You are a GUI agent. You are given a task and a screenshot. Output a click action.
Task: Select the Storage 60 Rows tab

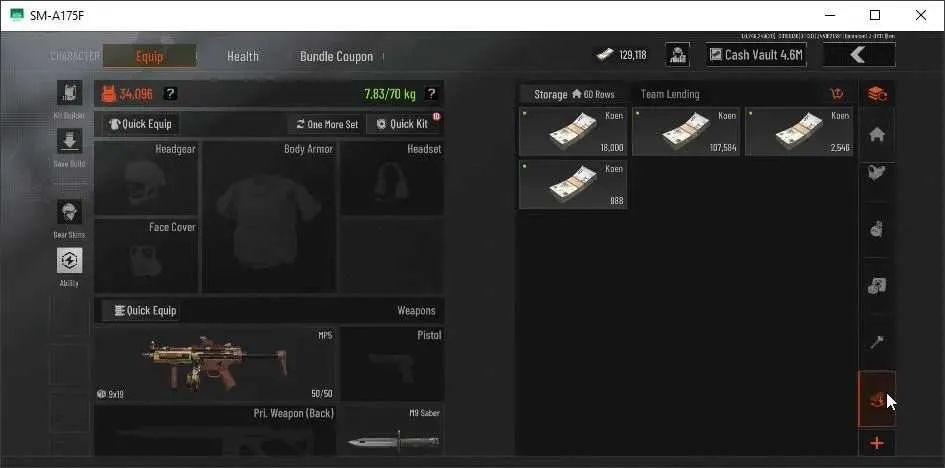pyautogui.click(x=574, y=95)
